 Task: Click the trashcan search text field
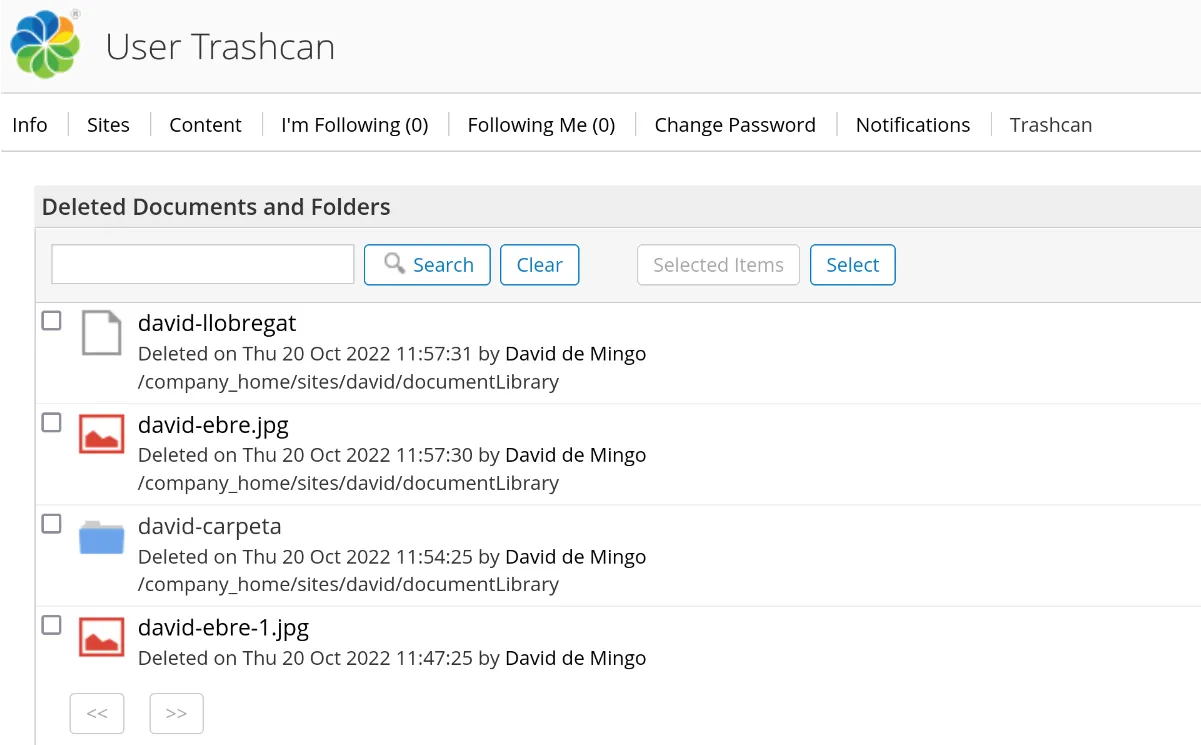(x=203, y=264)
